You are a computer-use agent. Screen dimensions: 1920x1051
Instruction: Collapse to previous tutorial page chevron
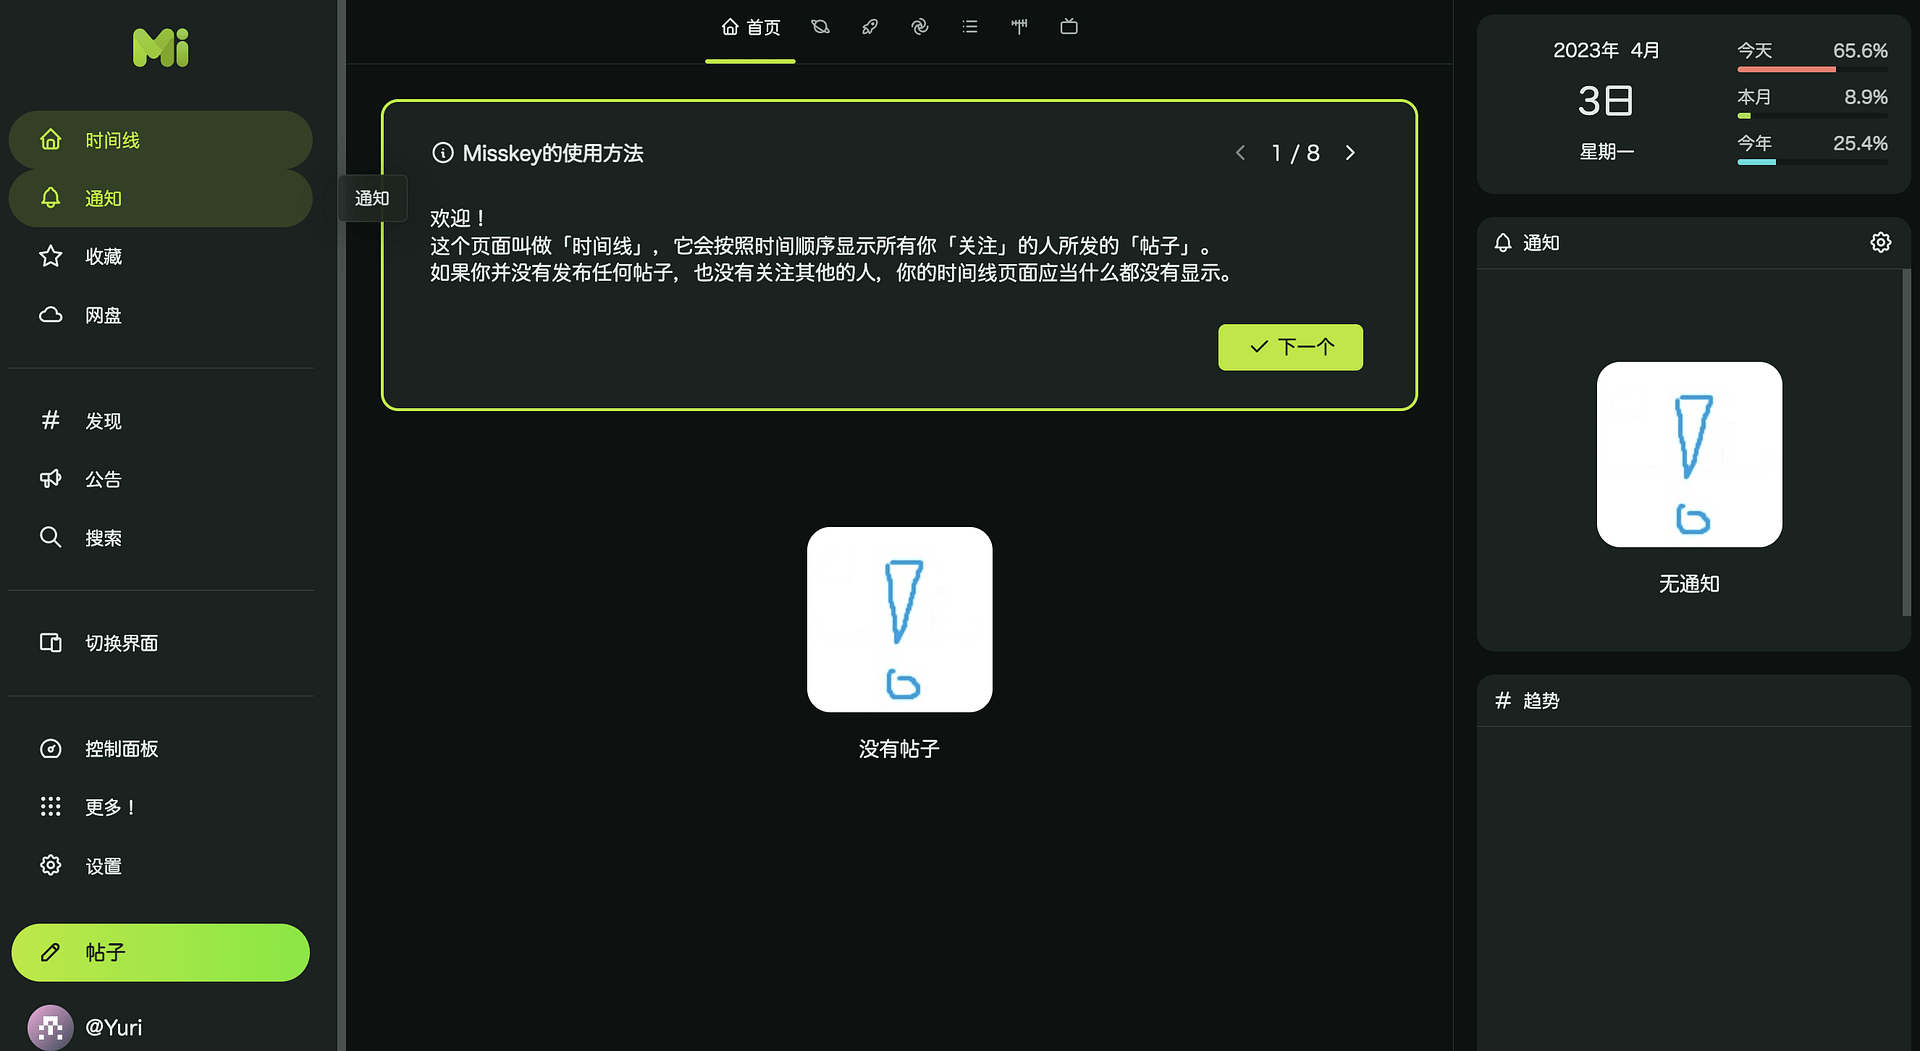1240,152
